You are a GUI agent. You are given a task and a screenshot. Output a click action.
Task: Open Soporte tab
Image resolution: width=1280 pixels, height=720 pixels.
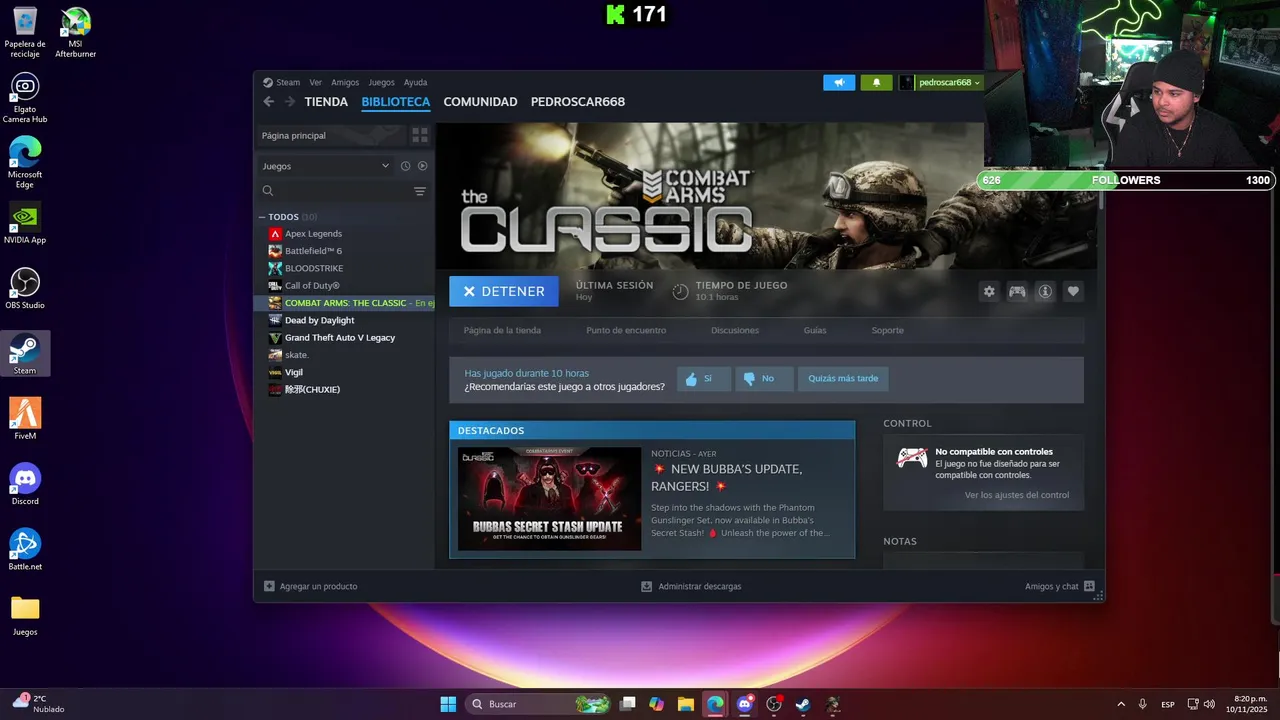click(887, 330)
